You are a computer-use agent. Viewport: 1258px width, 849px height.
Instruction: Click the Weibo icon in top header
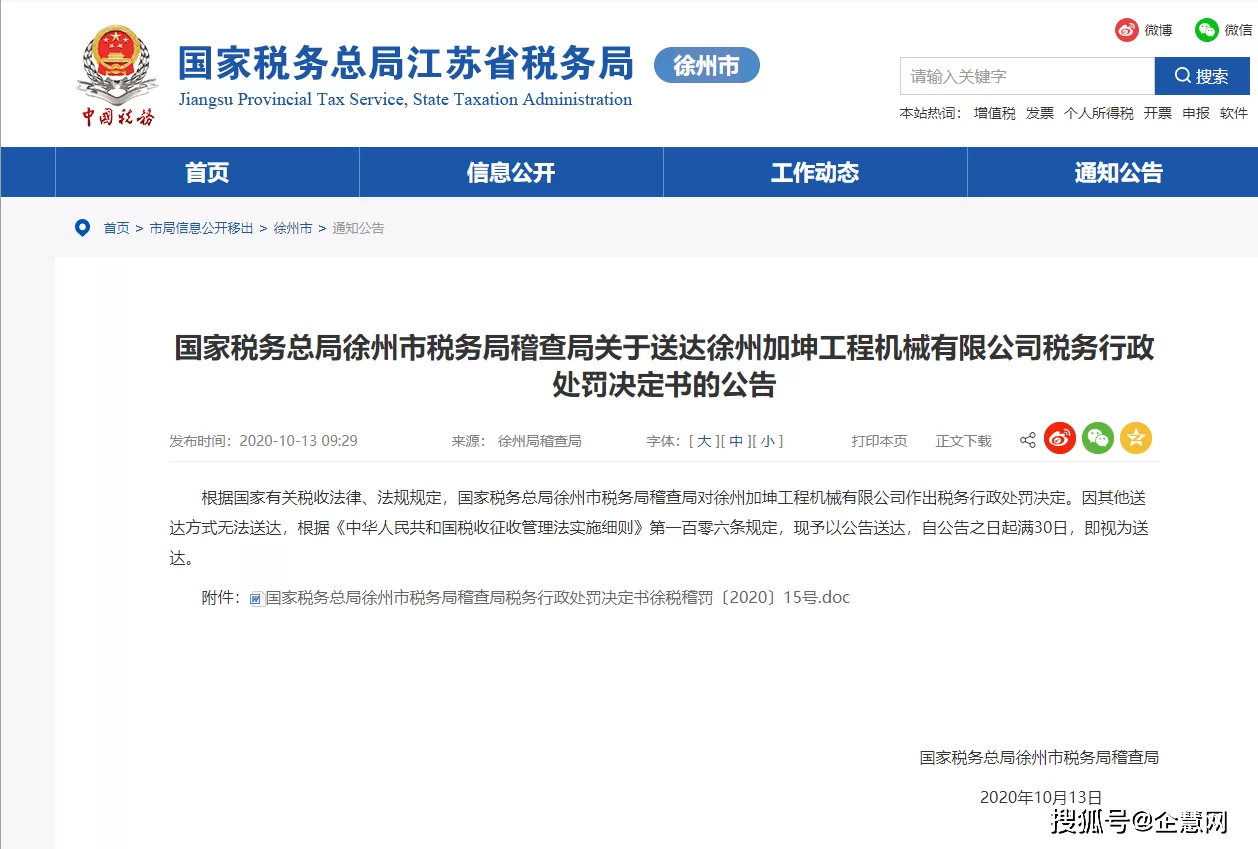[x=1127, y=30]
